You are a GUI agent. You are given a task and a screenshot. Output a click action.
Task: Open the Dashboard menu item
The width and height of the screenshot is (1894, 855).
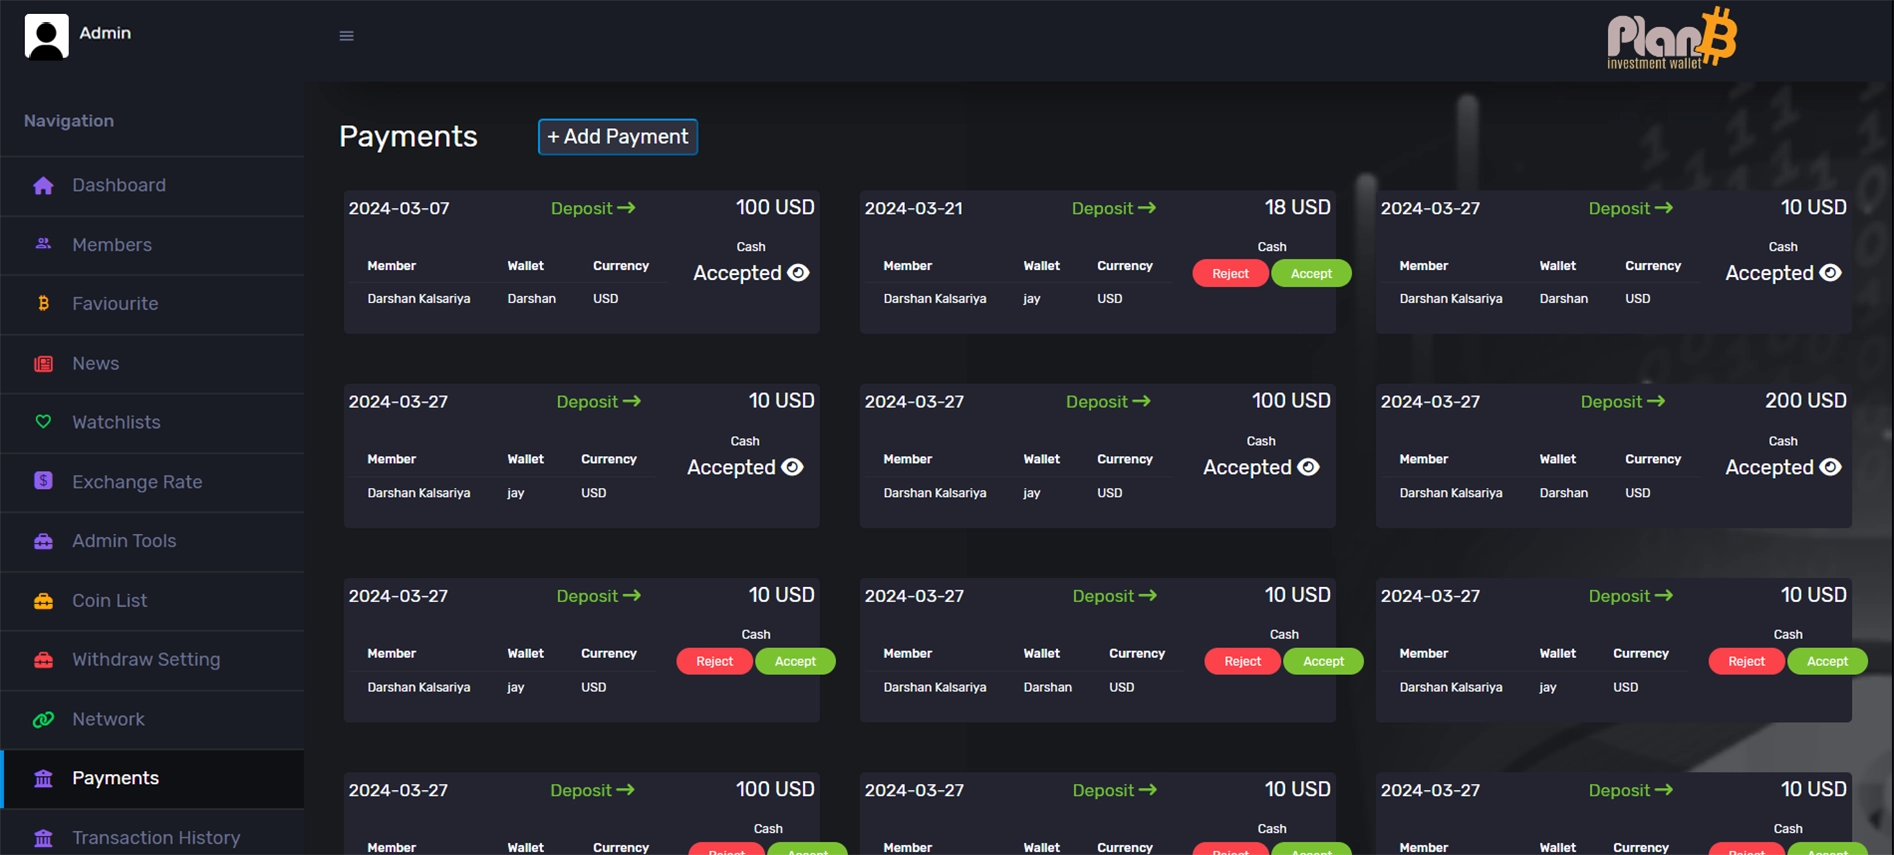(152, 185)
